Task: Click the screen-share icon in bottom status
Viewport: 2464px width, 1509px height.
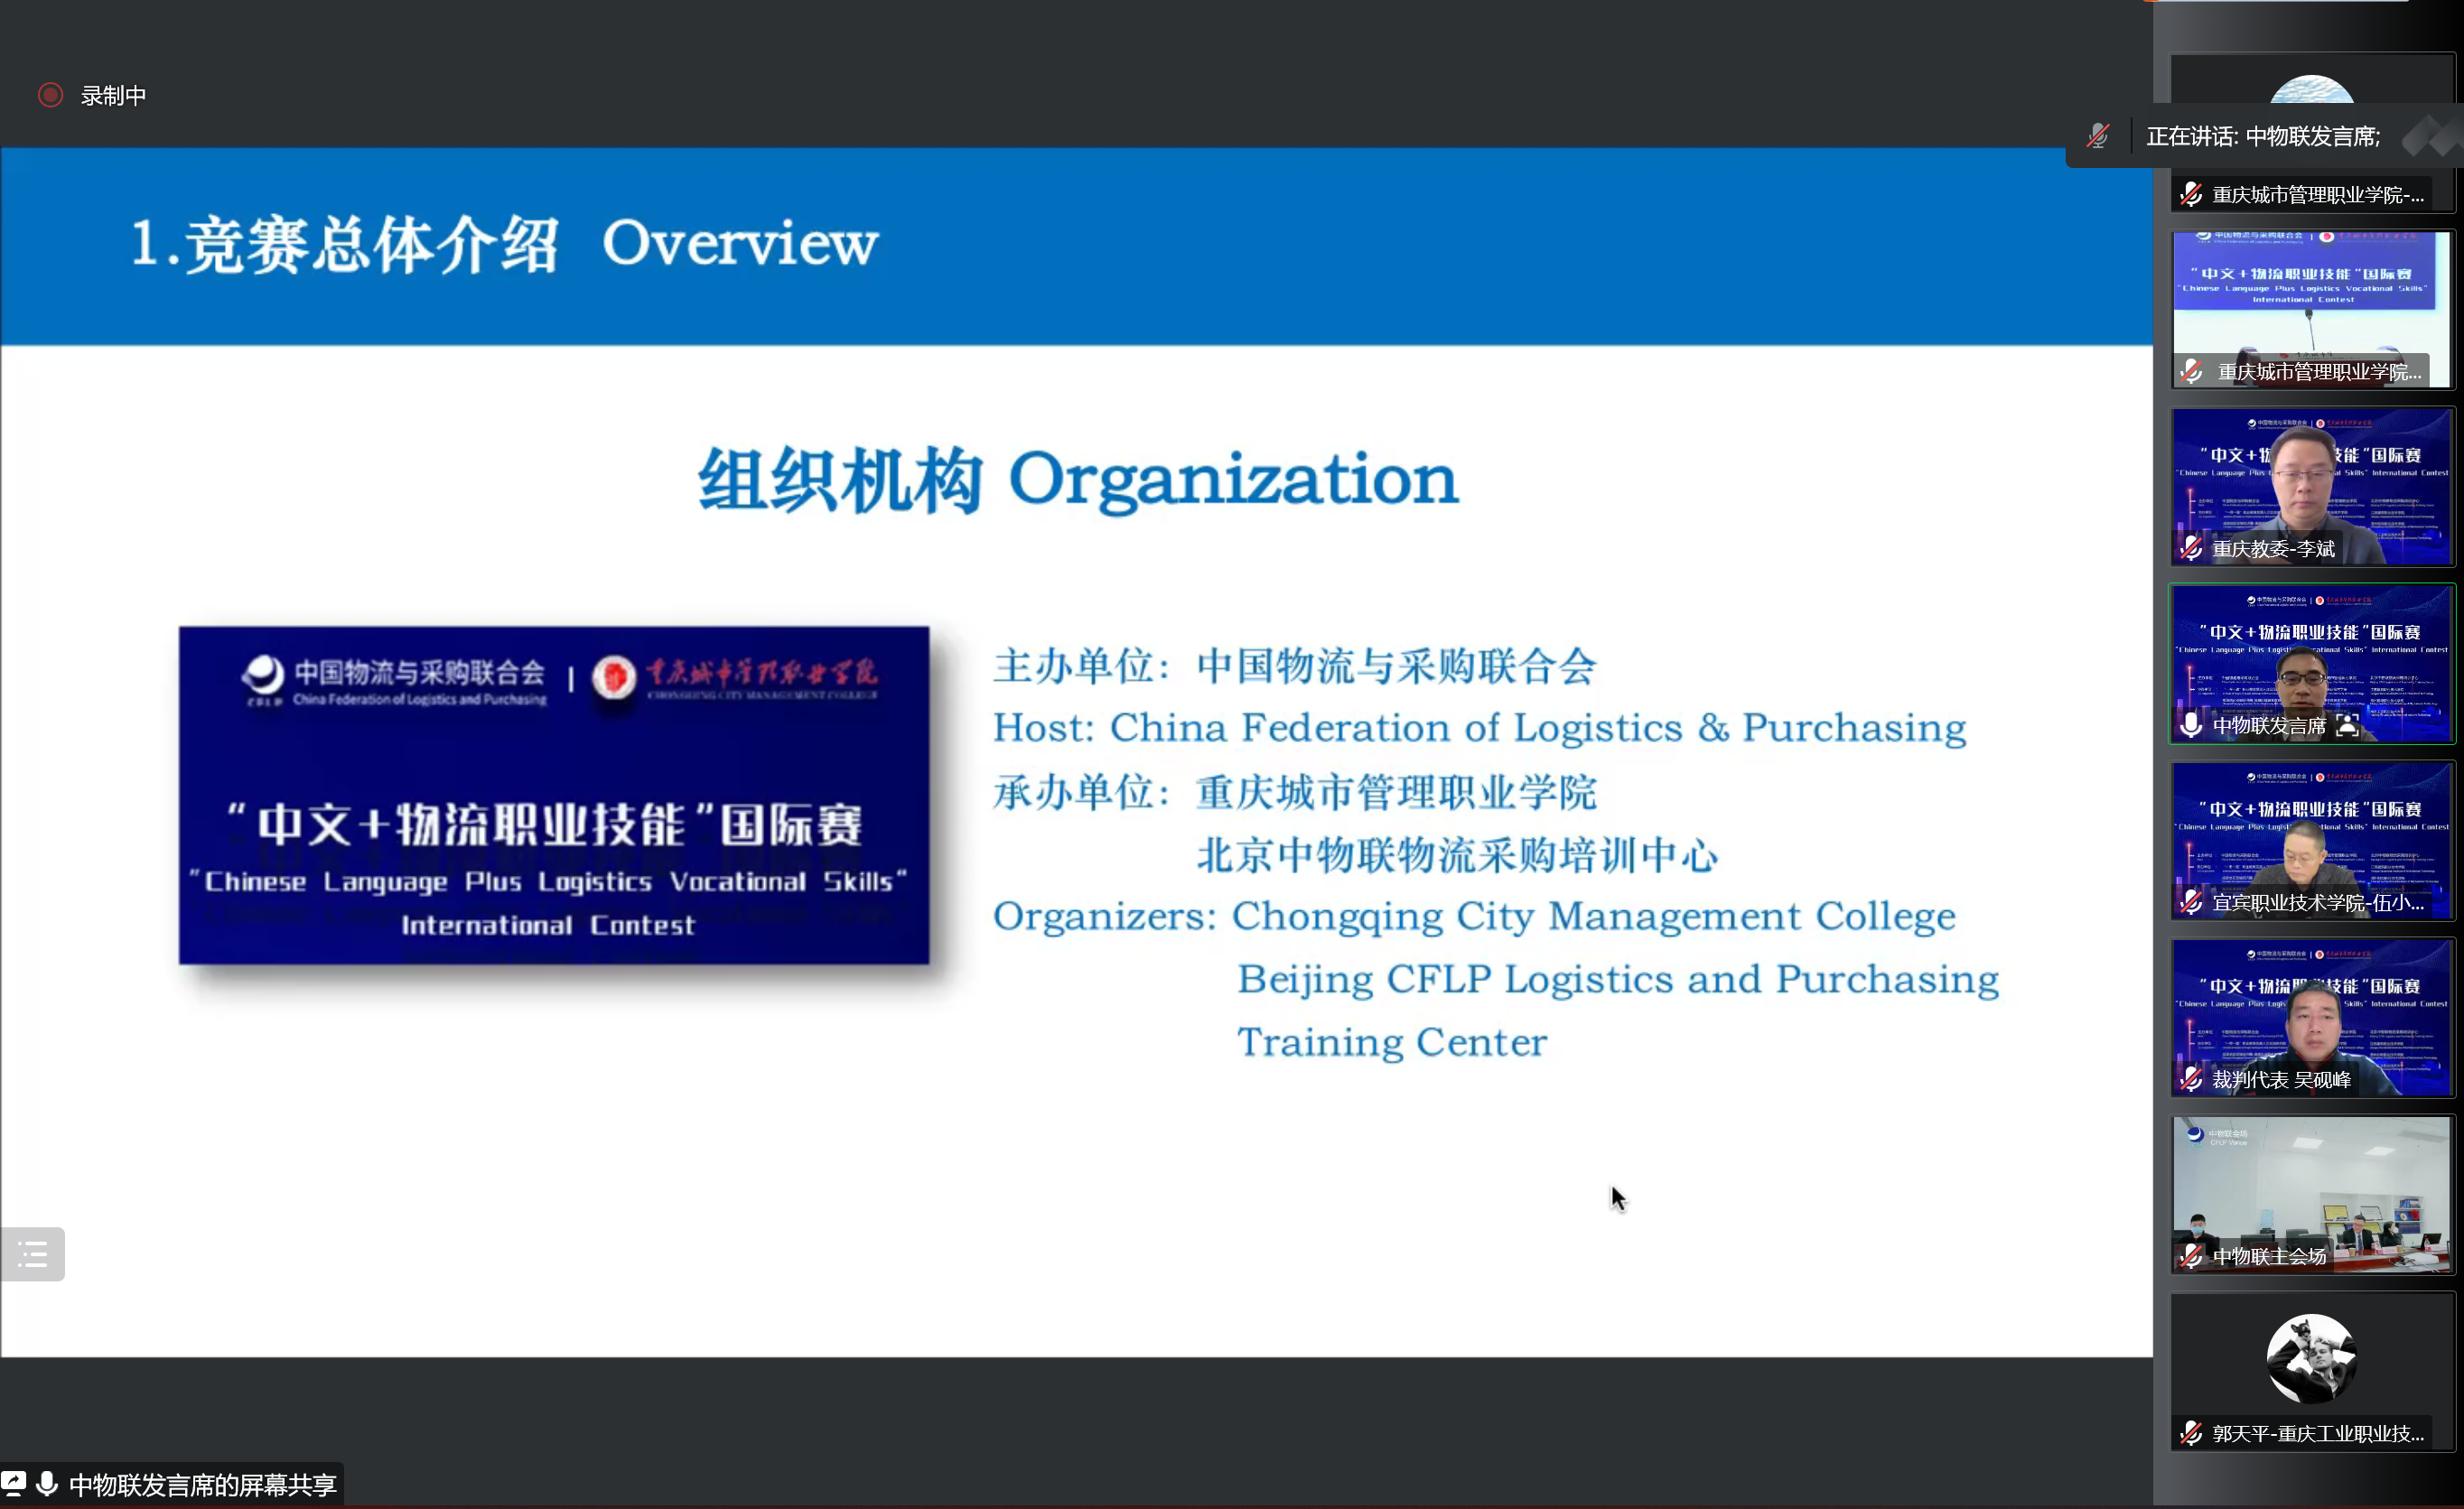Action: pos(14,1483)
